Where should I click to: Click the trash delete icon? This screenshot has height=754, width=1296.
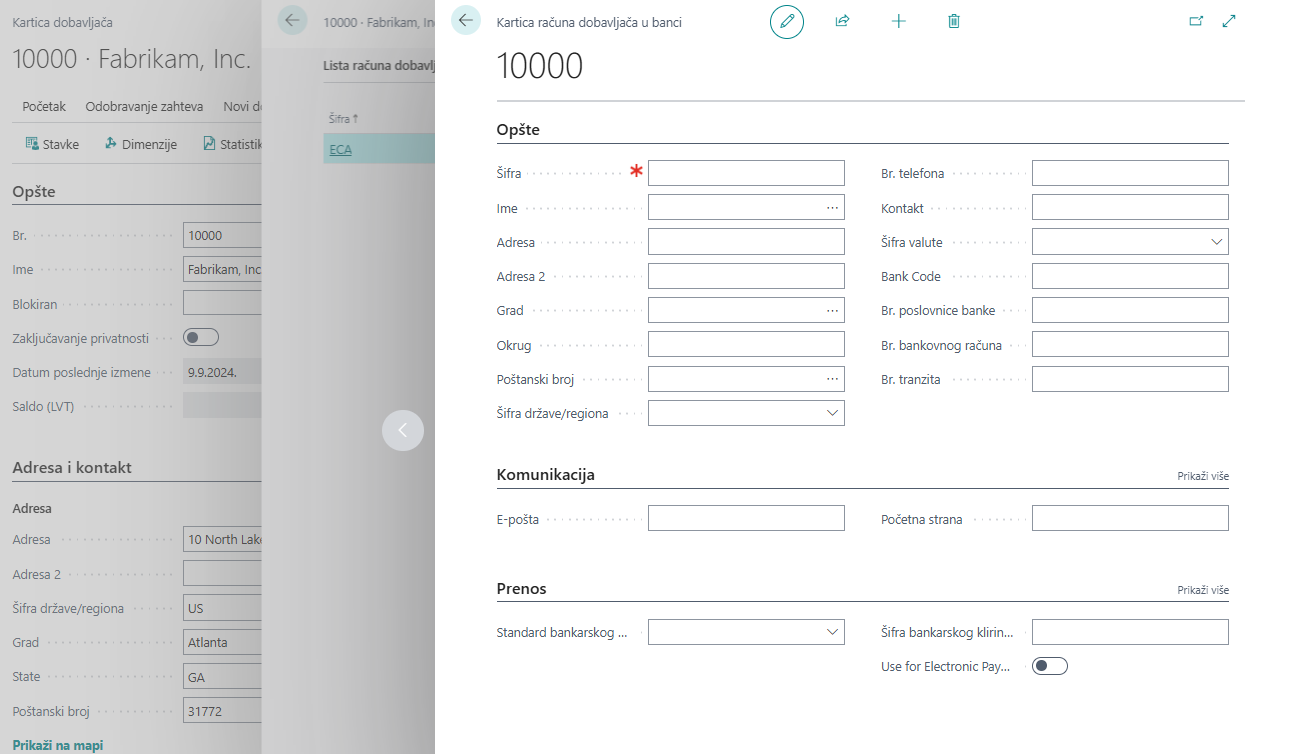(x=954, y=21)
